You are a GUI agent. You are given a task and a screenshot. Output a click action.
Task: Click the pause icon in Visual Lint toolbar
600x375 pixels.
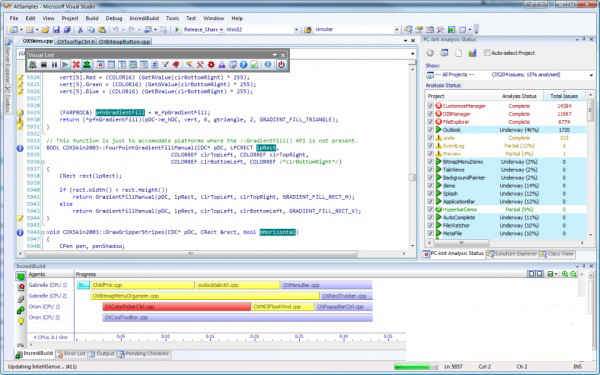tap(54, 65)
